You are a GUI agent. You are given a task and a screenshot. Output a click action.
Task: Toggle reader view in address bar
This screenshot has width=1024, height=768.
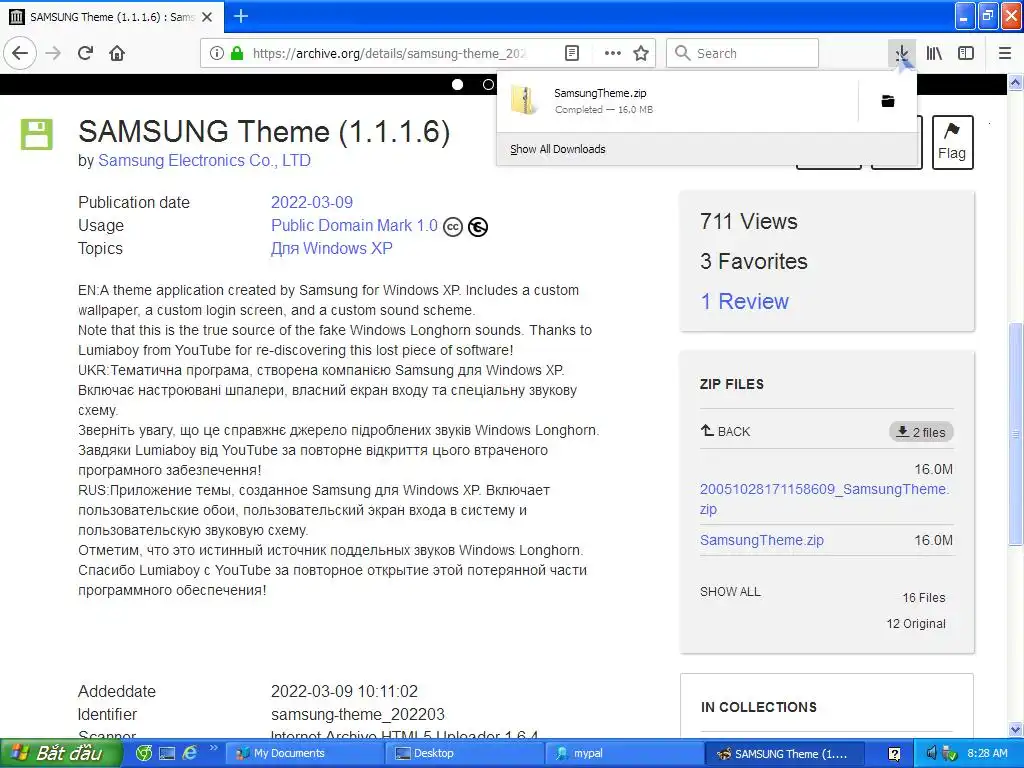pyautogui.click(x=571, y=53)
